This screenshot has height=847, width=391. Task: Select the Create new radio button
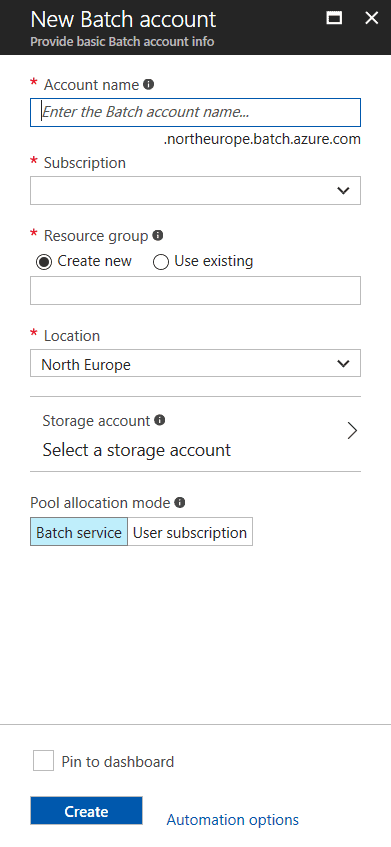[44, 263]
